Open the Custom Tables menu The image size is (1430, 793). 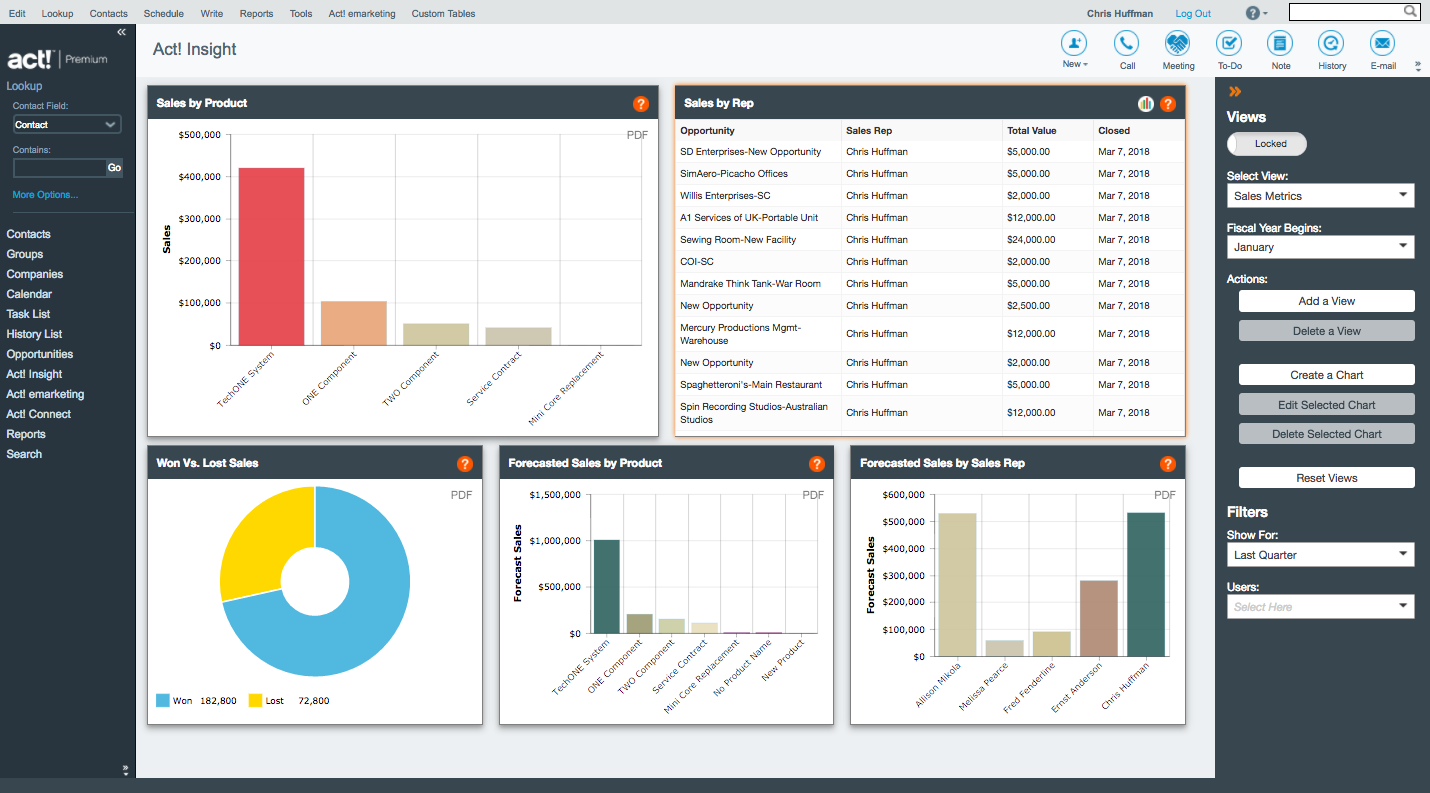(444, 14)
